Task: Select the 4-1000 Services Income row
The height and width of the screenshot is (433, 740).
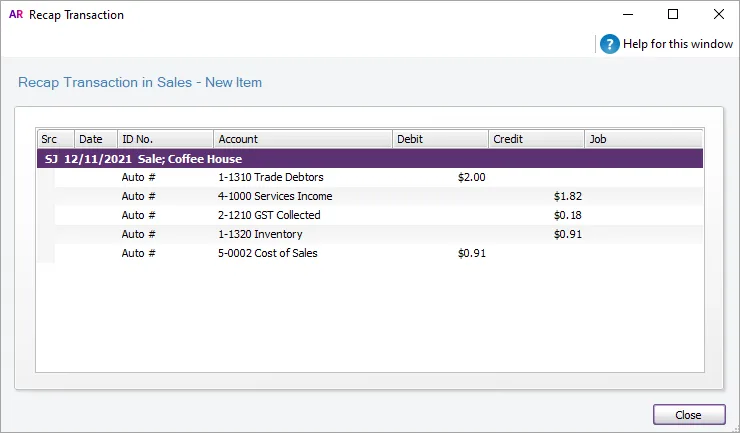Action: [275, 196]
